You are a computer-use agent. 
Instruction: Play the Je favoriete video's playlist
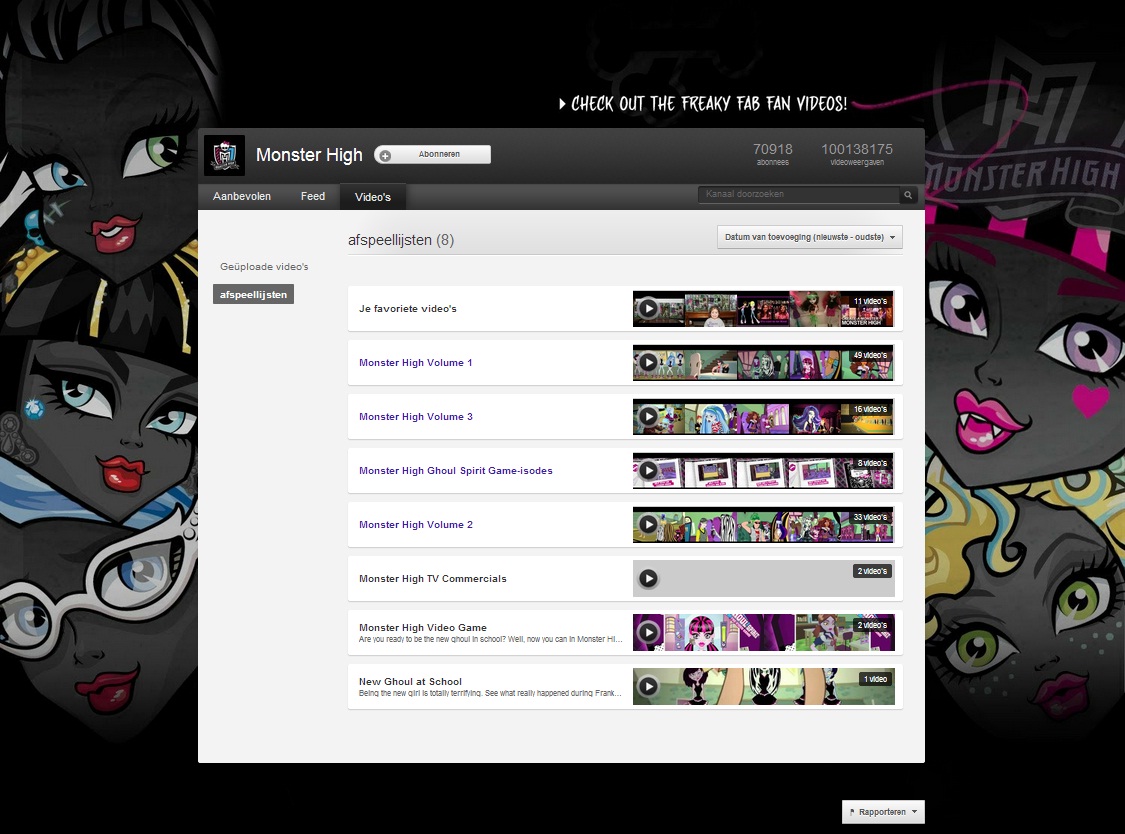pyautogui.click(x=648, y=309)
